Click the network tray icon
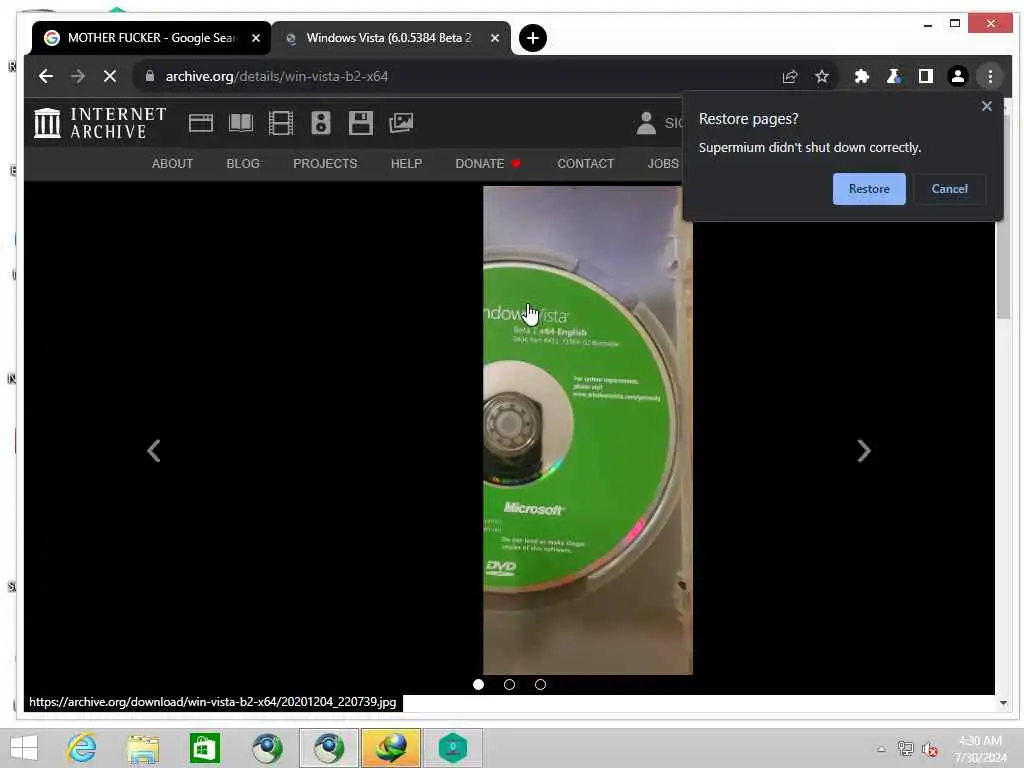This screenshot has width=1024, height=768. tap(905, 749)
